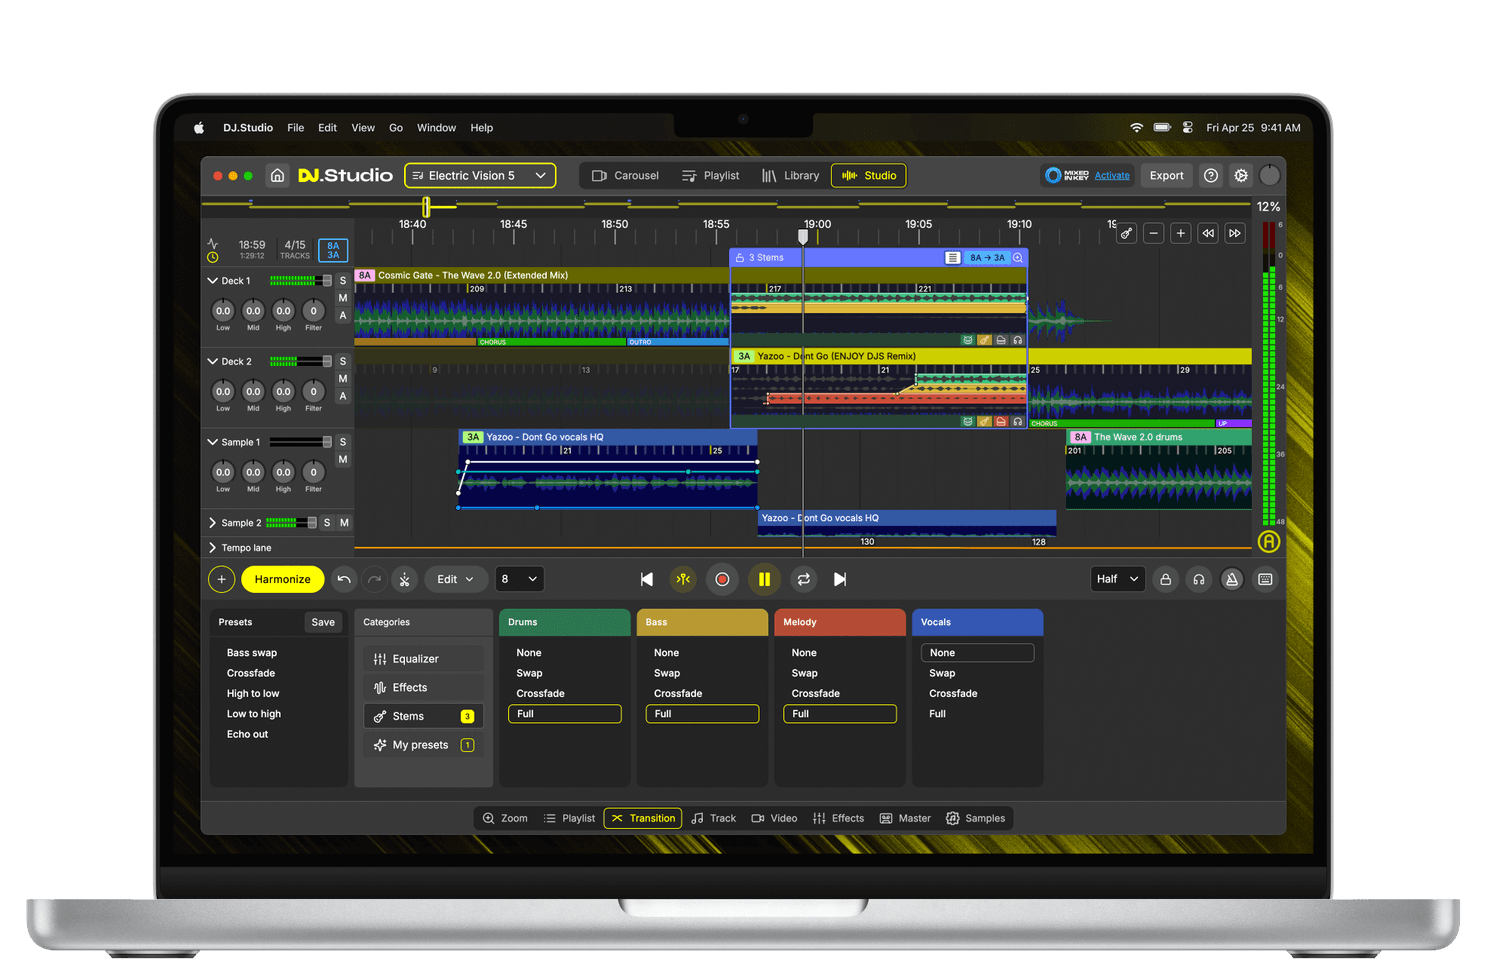This screenshot has height=967, width=1487.
Task: Skip to the next transition
Action: click(840, 579)
